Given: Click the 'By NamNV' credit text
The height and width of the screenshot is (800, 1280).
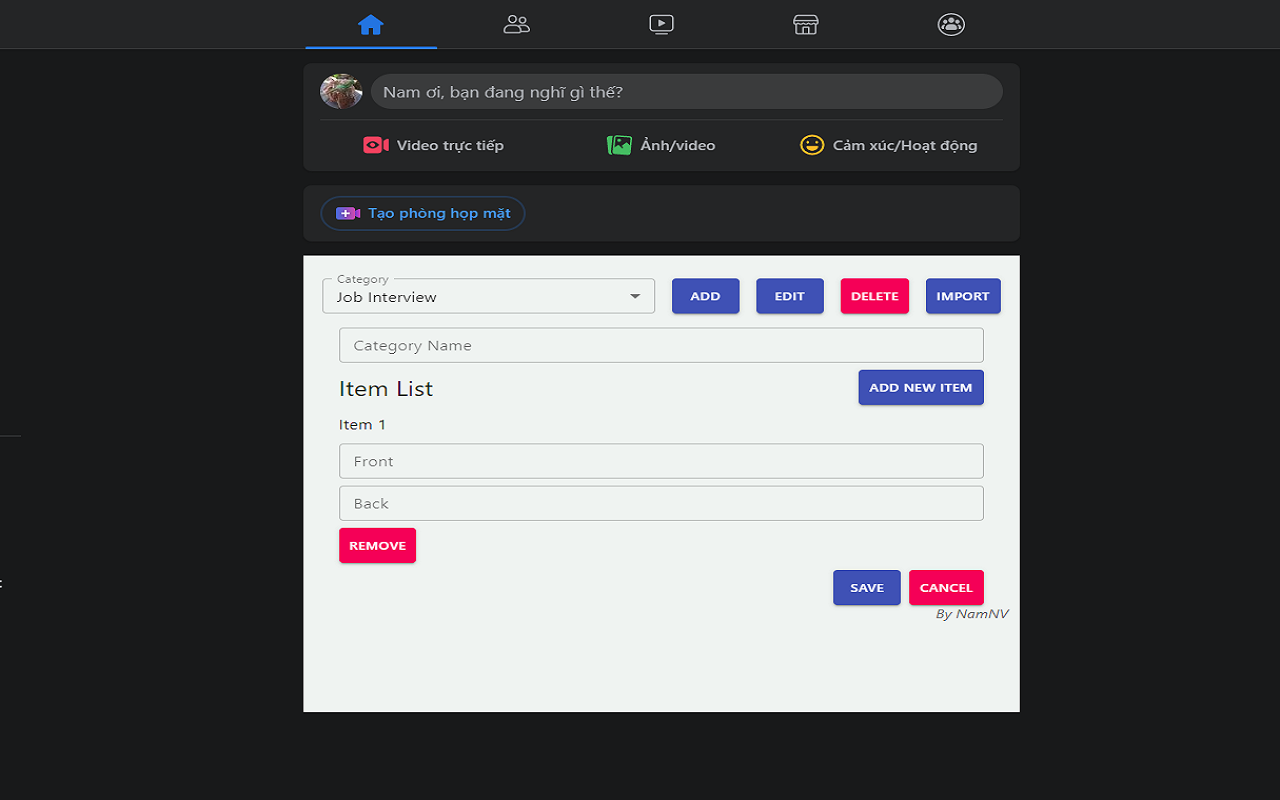Looking at the screenshot, I should point(972,614).
